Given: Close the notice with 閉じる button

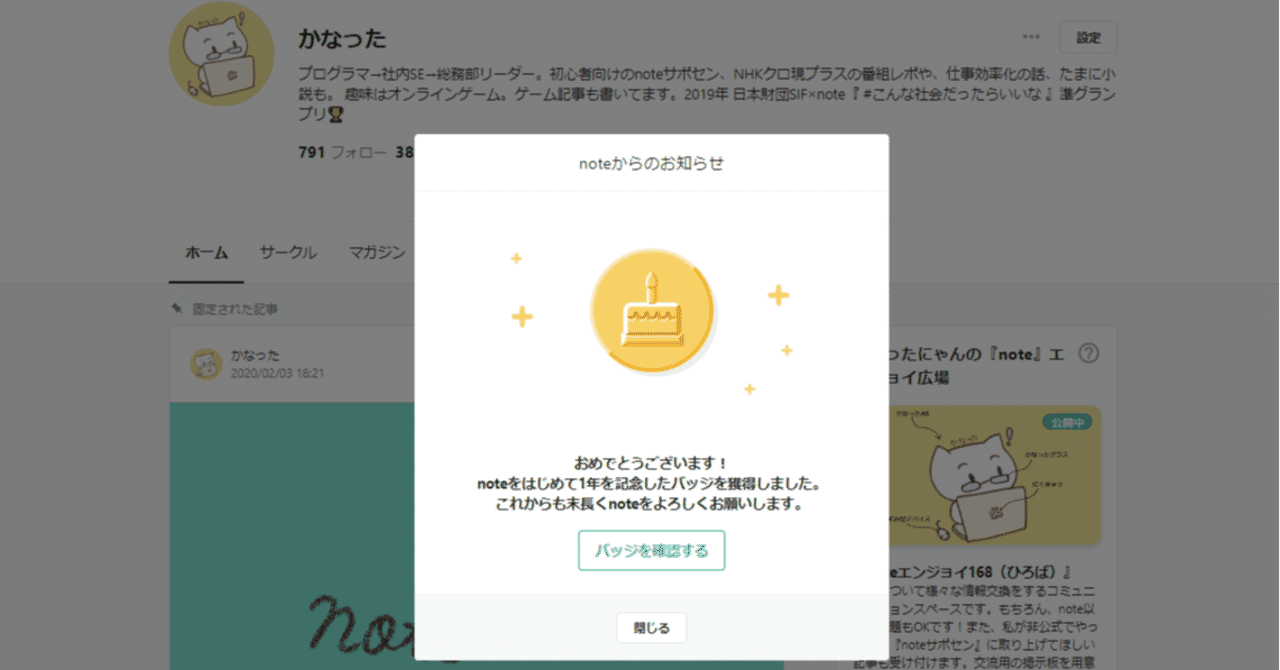Looking at the screenshot, I should coord(651,628).
